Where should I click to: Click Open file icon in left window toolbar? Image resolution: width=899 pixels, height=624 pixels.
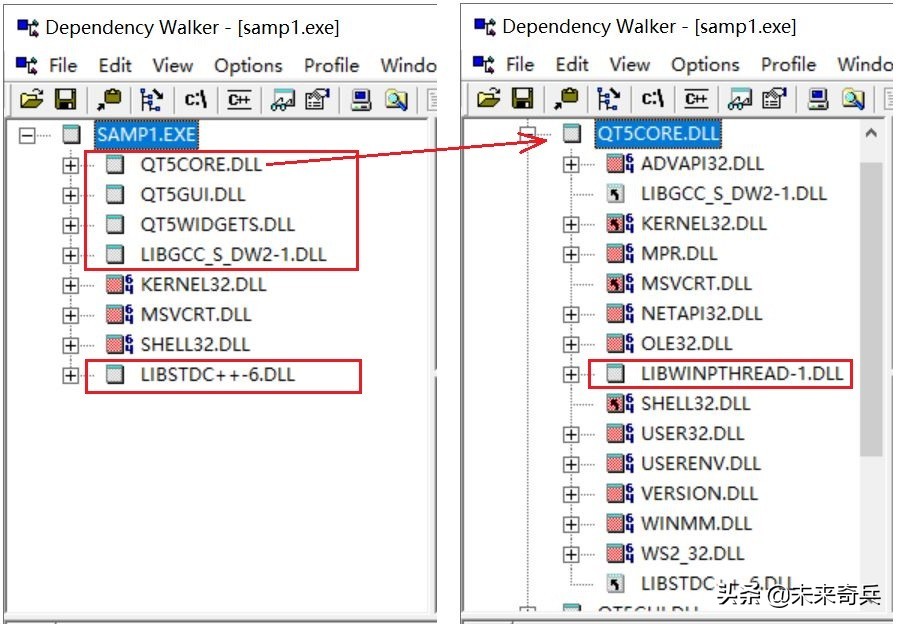[x=32, y=100]
